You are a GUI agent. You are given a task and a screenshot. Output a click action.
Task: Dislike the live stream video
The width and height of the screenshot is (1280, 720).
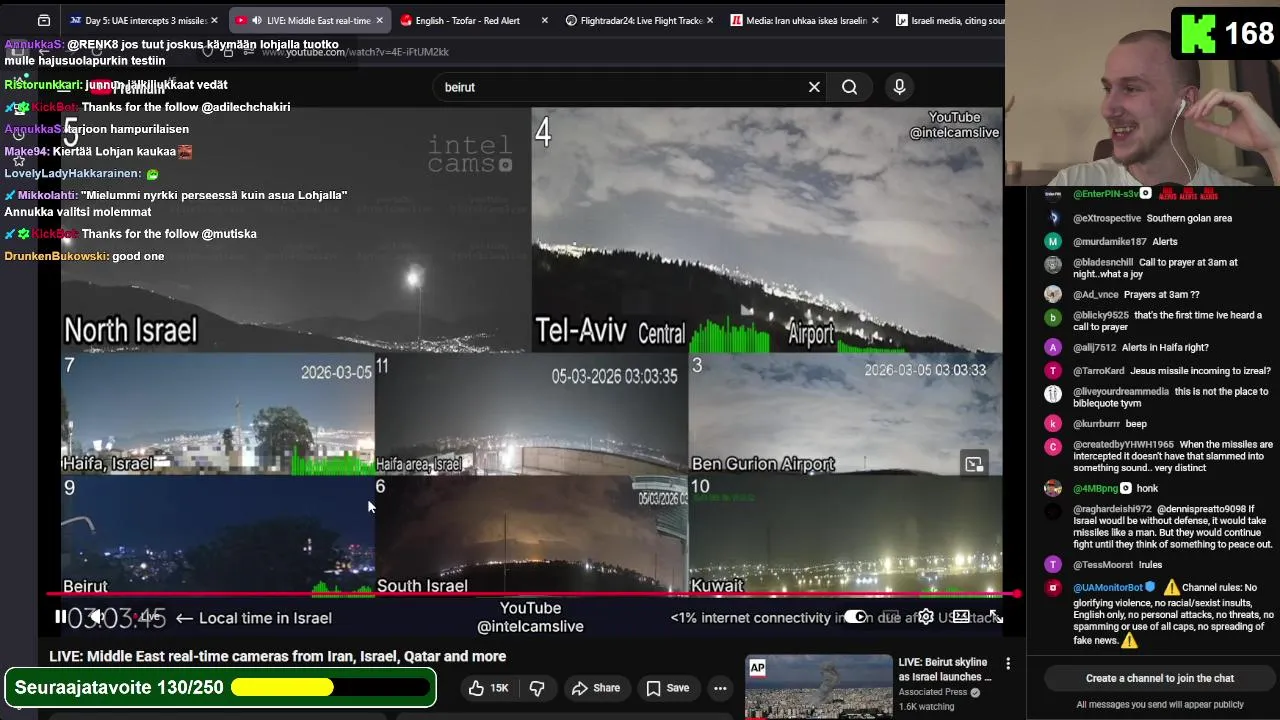coord(537,688)
